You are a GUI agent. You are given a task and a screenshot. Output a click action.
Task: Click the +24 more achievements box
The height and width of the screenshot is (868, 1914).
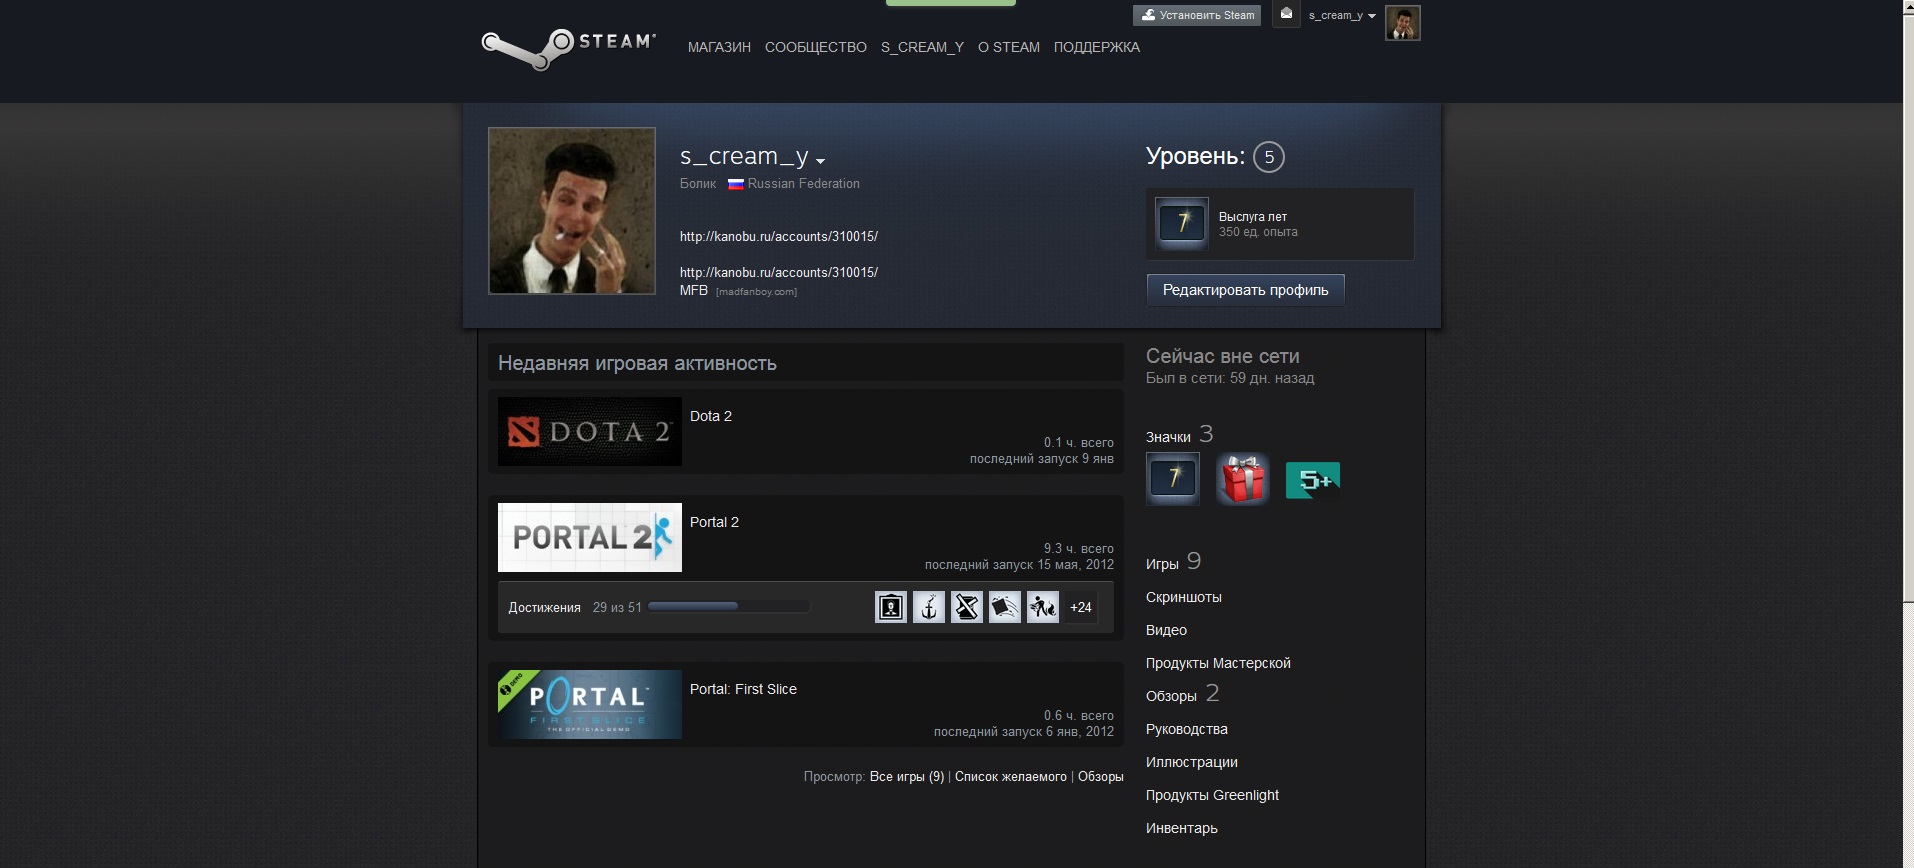tap(1080, 607)
